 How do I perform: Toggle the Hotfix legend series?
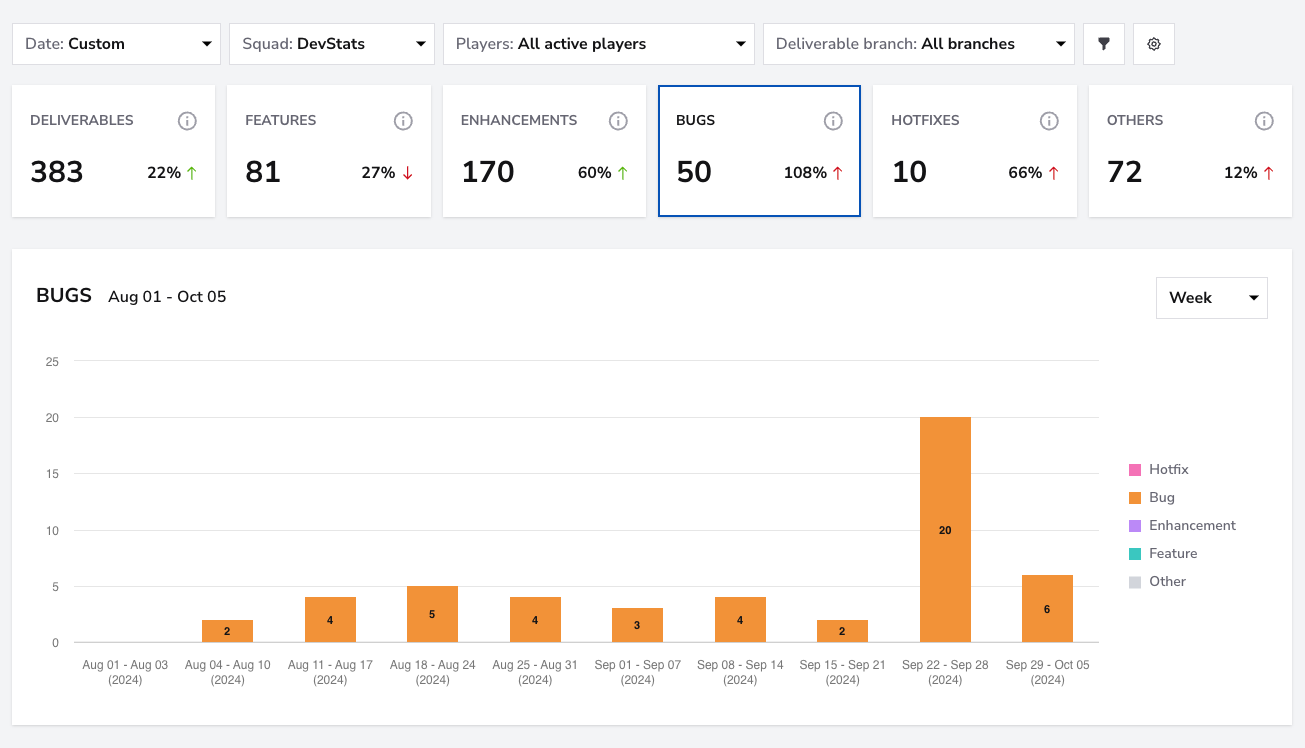coord(1159,469)
